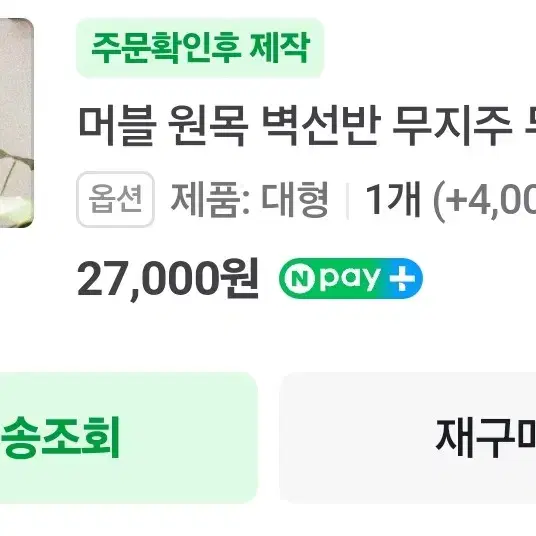
Task: Open the 머블 원목 벽선반 product title
Action: 307,126
